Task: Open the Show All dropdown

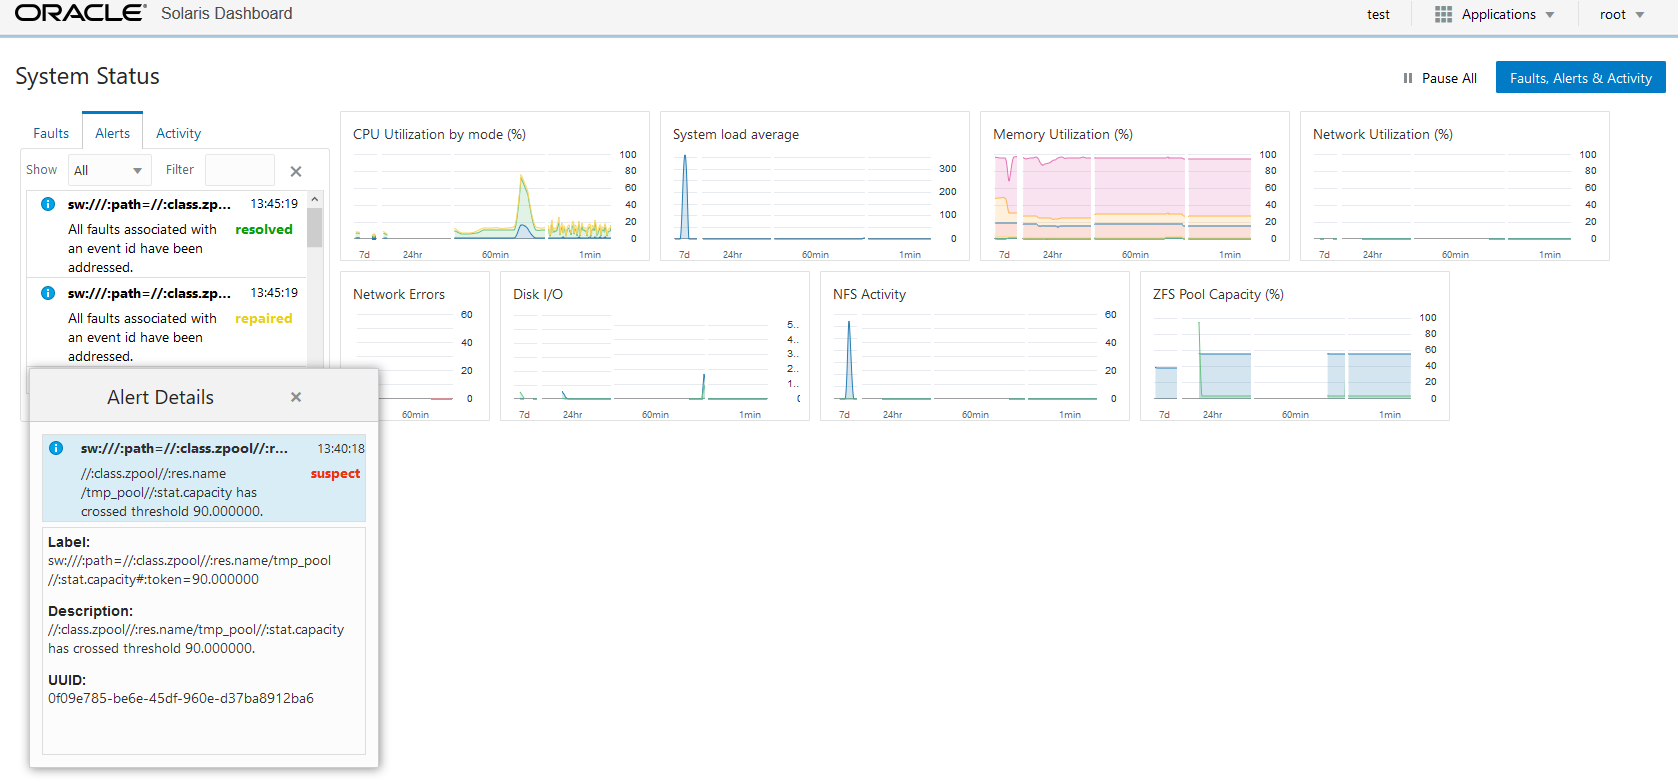Action: [x=110, y=170]
